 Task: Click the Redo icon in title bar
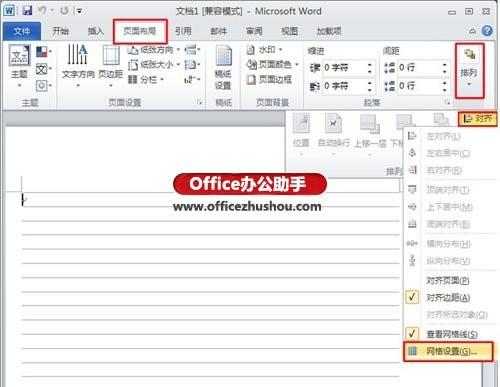[64, 11]
